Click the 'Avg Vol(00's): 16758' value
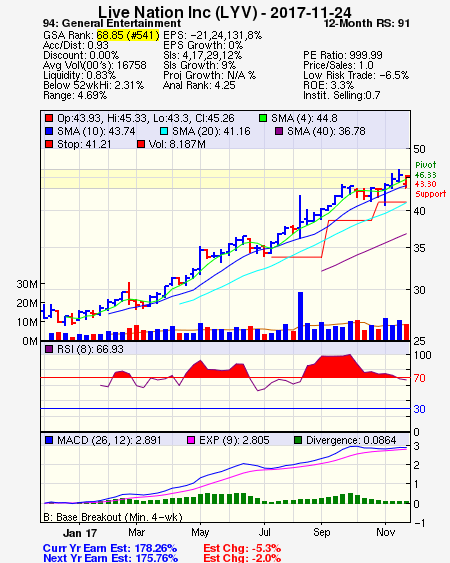This screenshot has width=450, height=563. (95, 65)
